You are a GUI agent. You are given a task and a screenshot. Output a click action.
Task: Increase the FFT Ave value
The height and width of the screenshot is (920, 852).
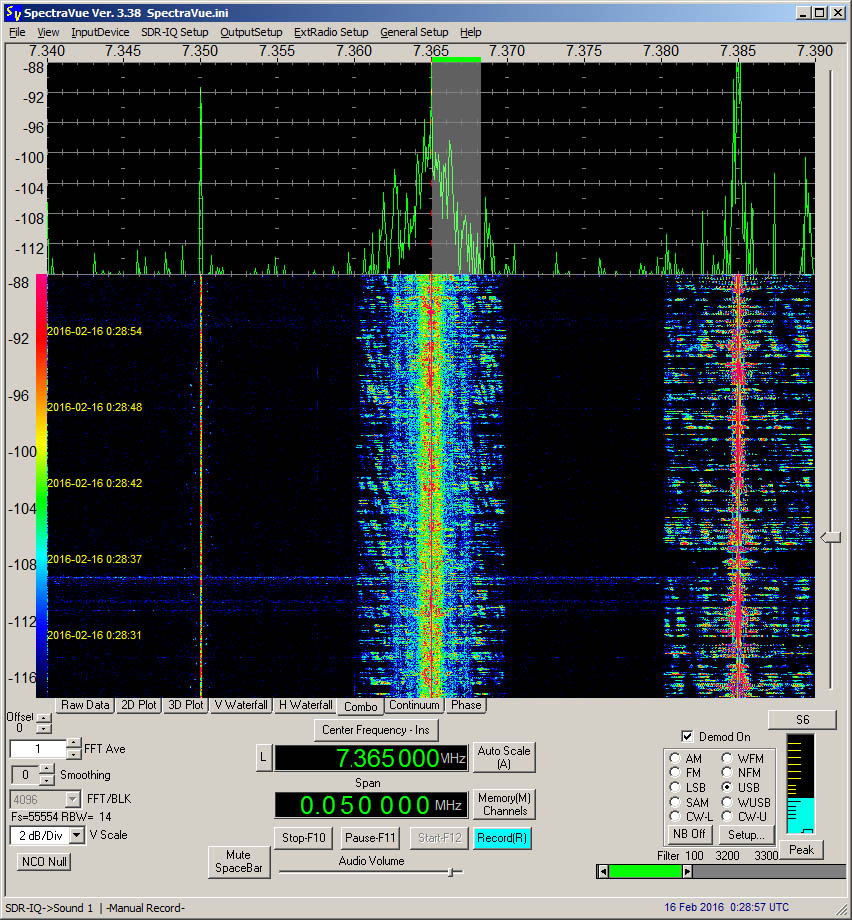[x=73, y=743]
